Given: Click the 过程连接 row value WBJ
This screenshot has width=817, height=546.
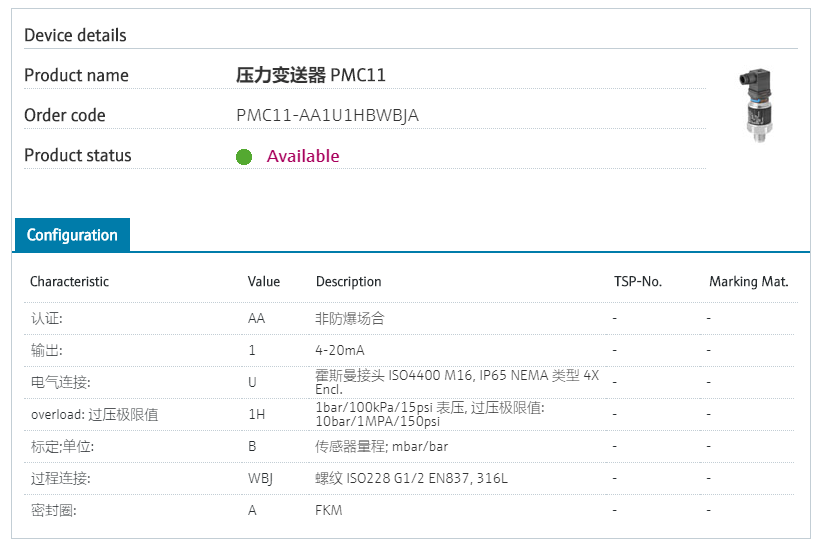Looking at the screenshot, I should coord(260,478).
